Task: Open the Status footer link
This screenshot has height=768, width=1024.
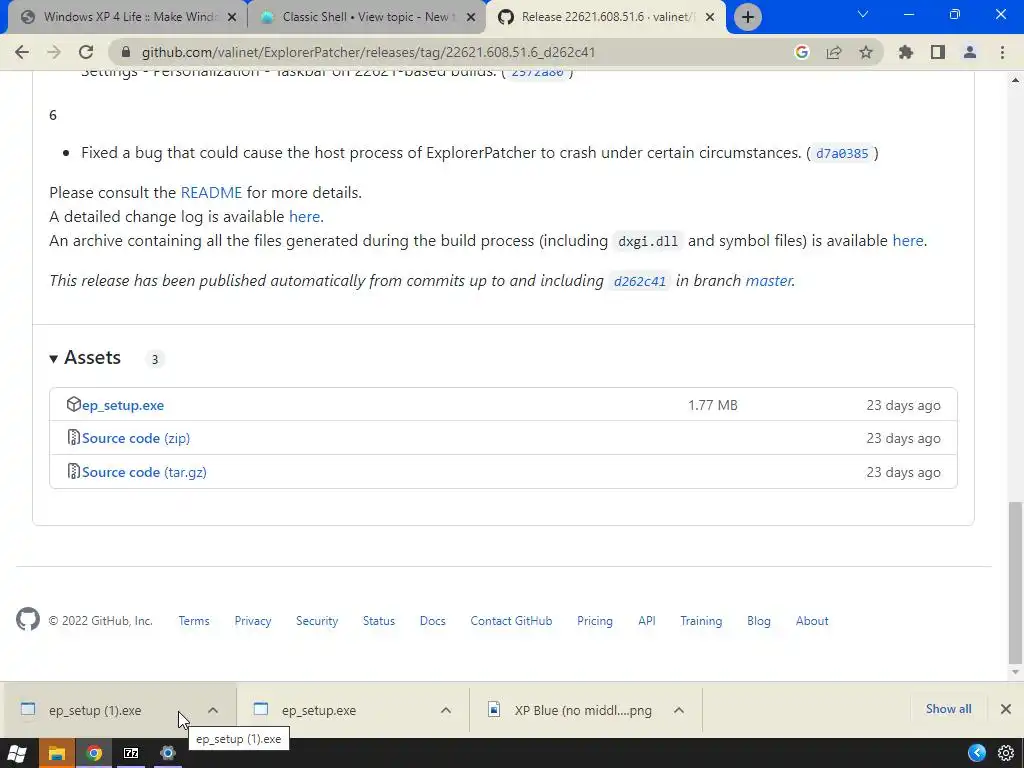Action: pyautogui.click(x=379, y=621)
